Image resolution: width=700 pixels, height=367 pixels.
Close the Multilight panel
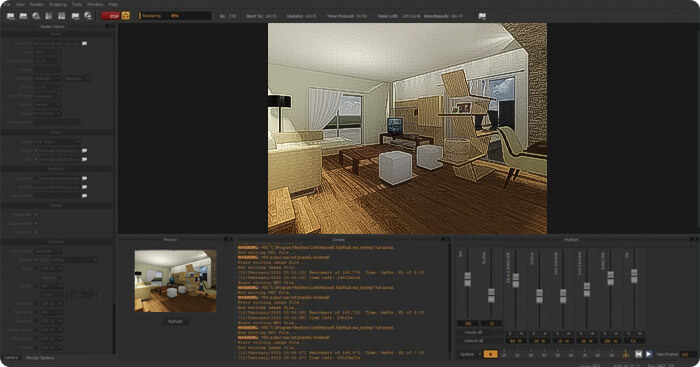(696, 240)
